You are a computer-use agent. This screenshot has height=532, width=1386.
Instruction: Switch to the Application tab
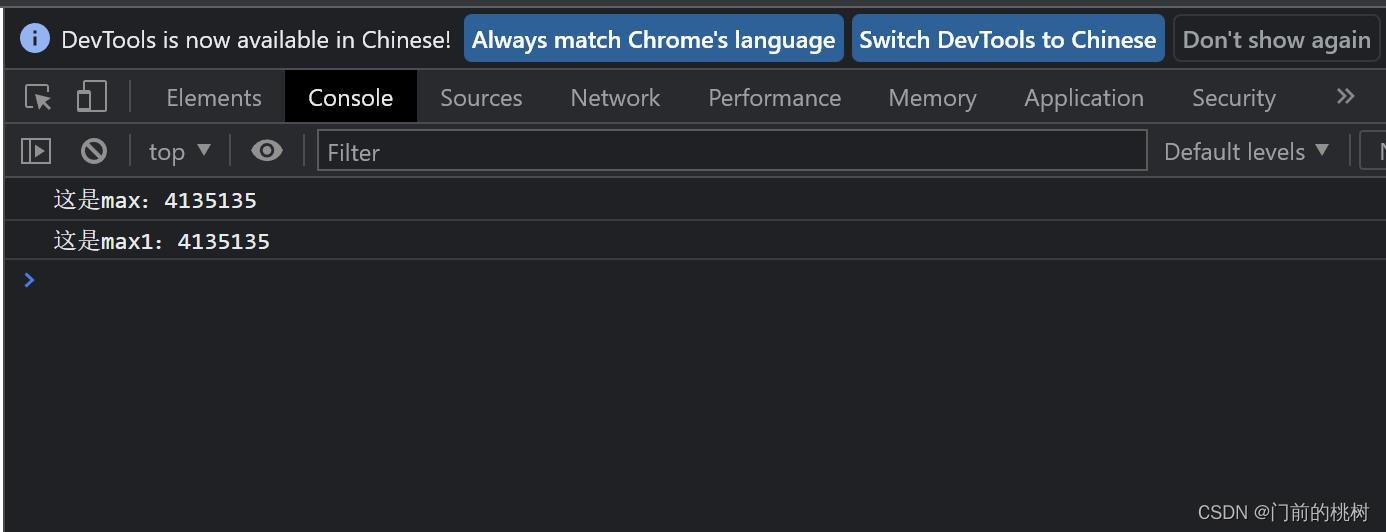(1084, 97)
